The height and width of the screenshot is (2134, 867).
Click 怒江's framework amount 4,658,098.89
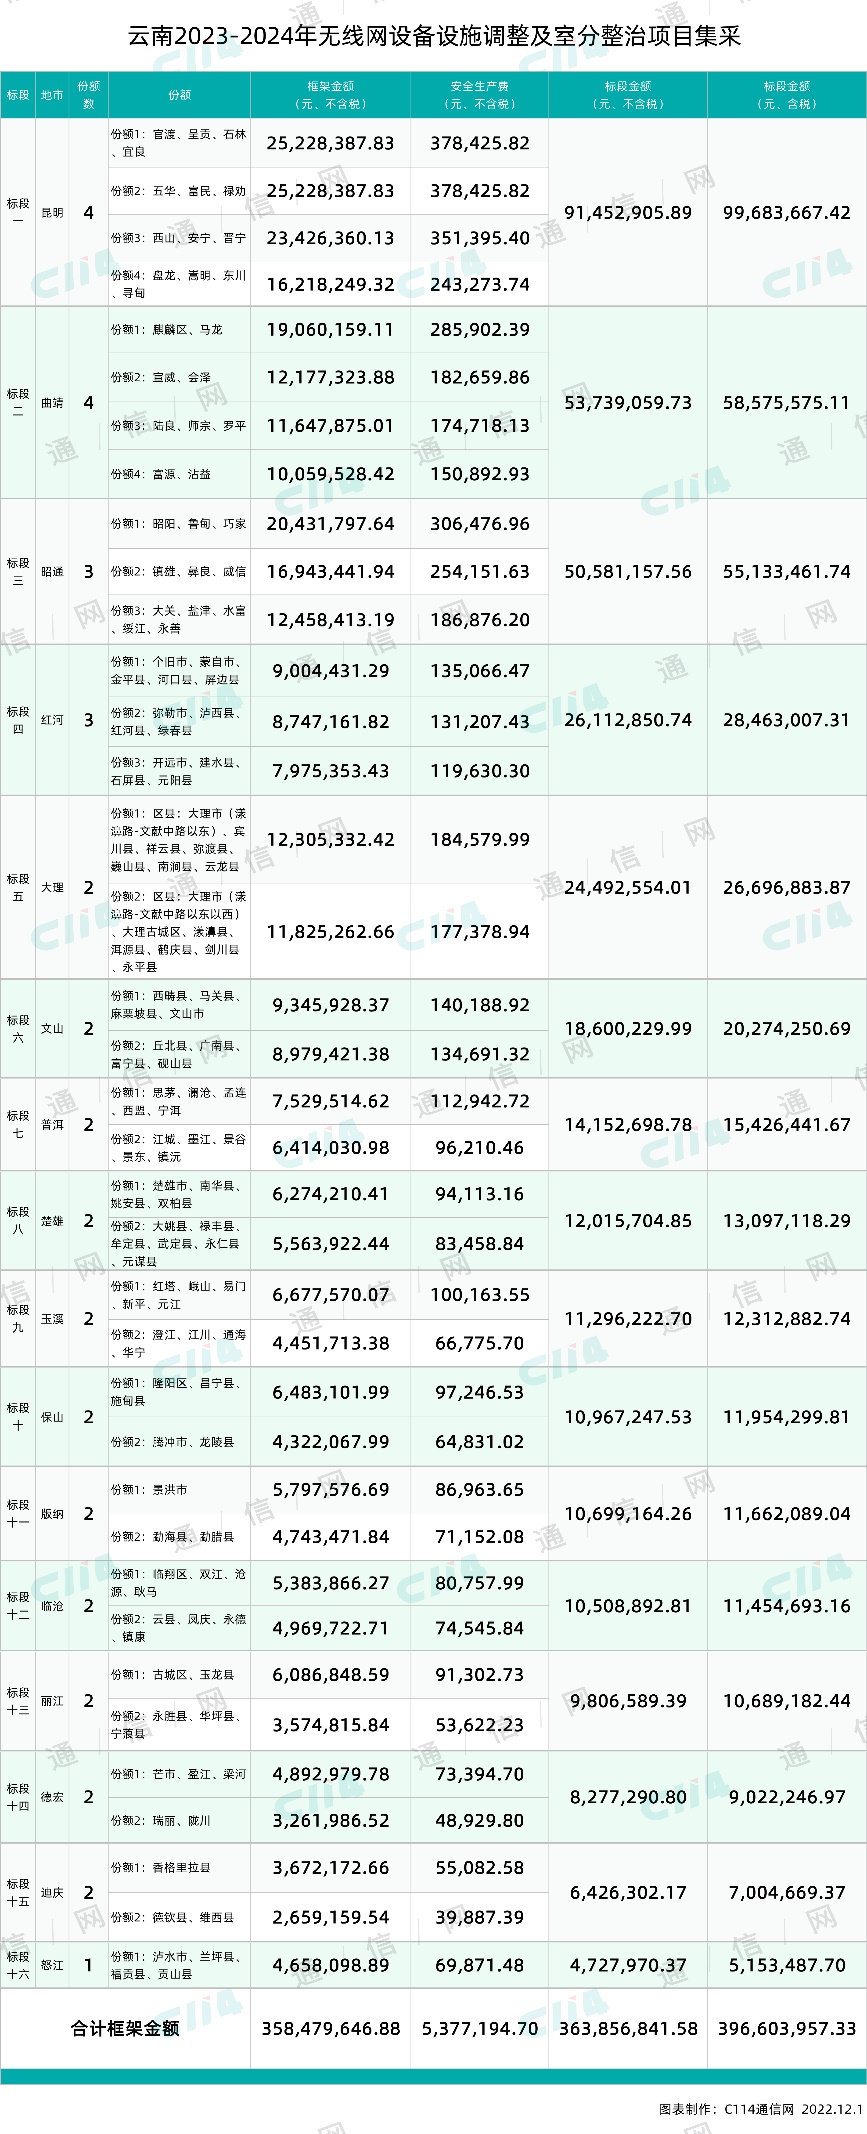click(330, 1965)
